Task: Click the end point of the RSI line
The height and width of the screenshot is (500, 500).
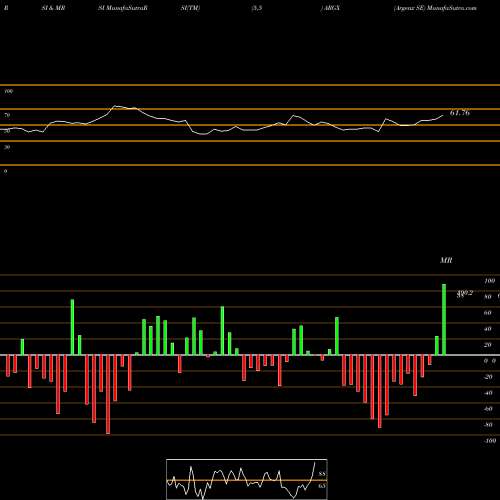Action: [x=443, y=115]
